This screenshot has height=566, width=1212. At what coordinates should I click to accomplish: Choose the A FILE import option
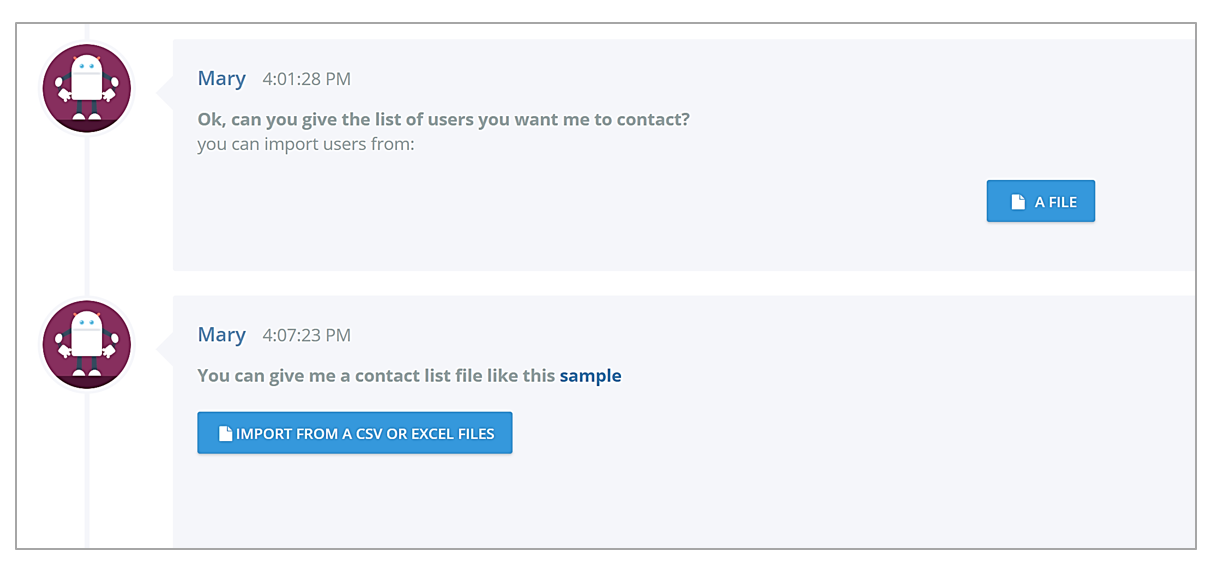1041,202
